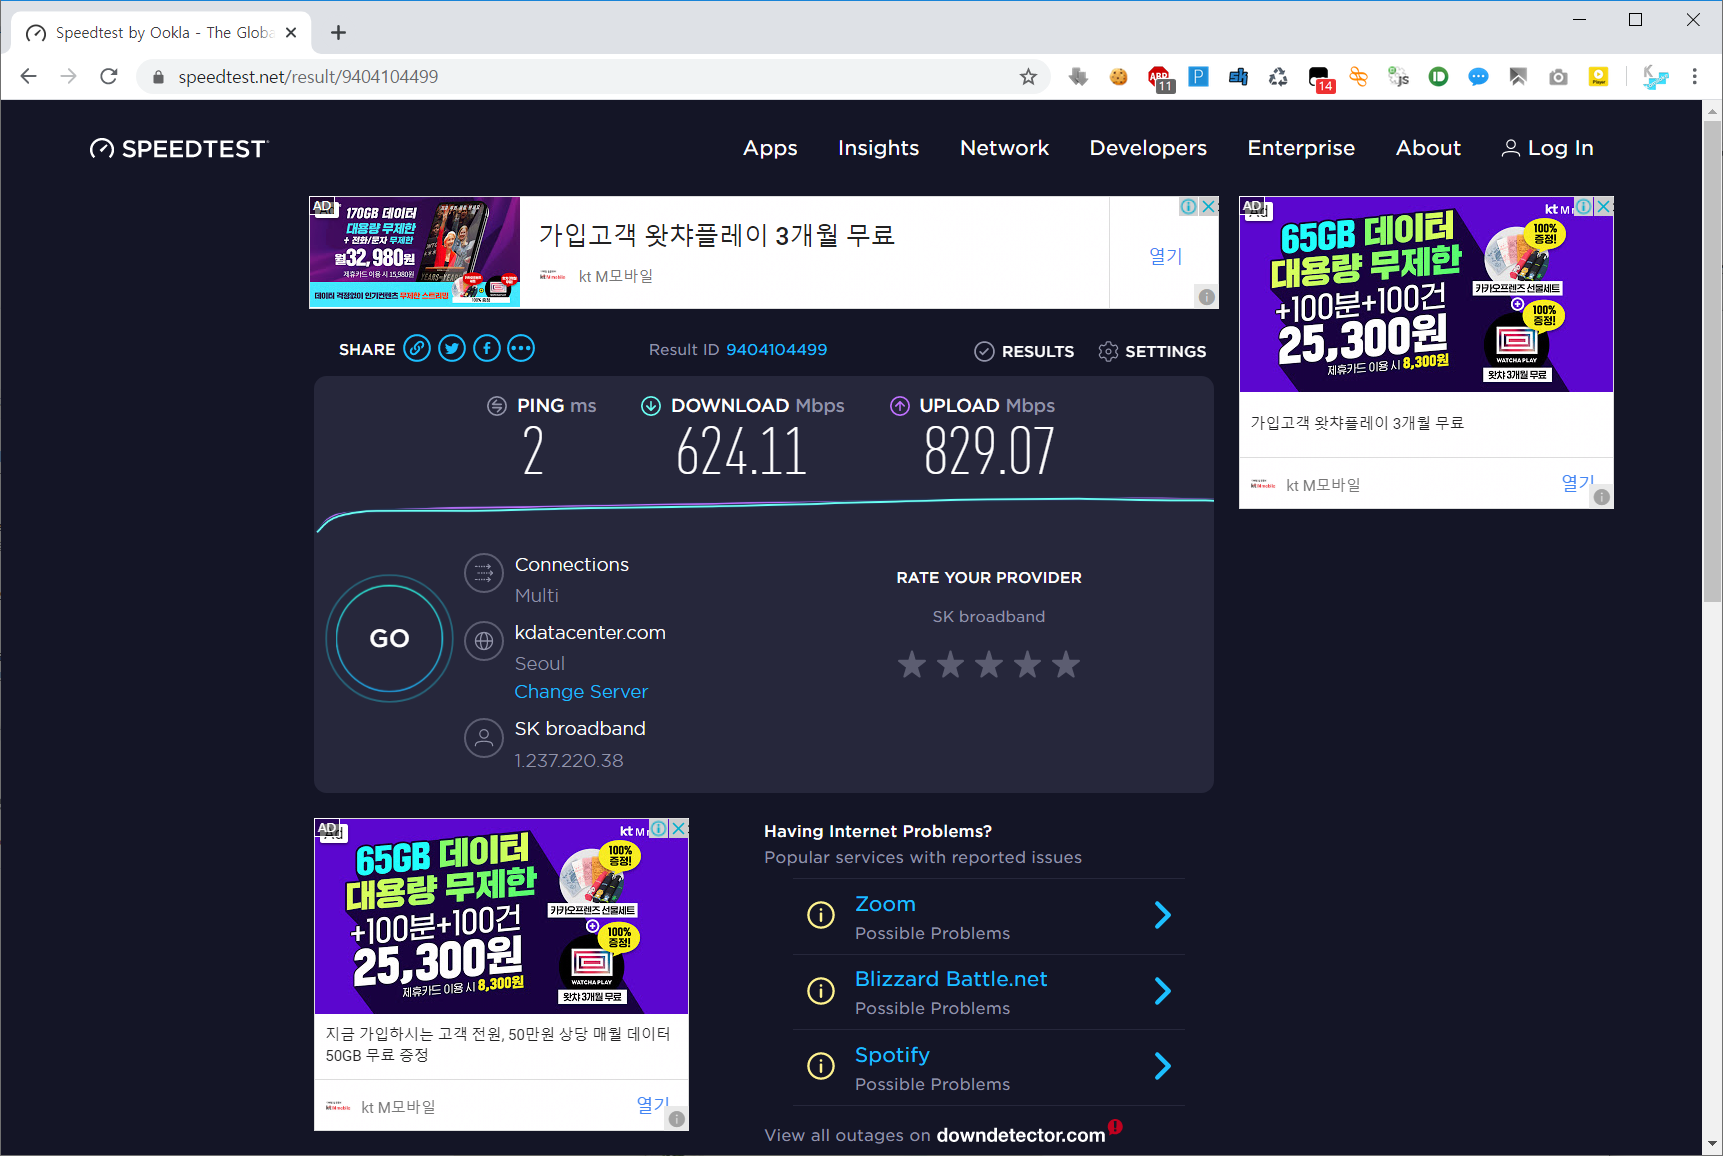Open the recycle arrows extension icon
Viewport: 1723px width, 1156px height.
click(1278, 77)
